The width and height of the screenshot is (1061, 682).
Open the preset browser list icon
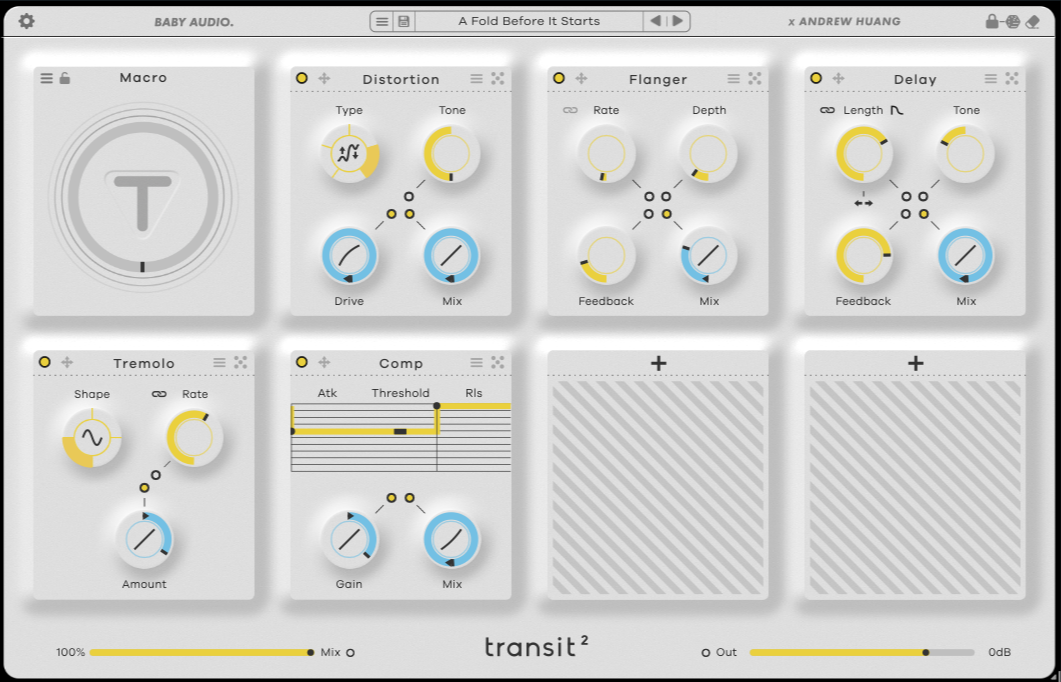click(x=382, y=22)
